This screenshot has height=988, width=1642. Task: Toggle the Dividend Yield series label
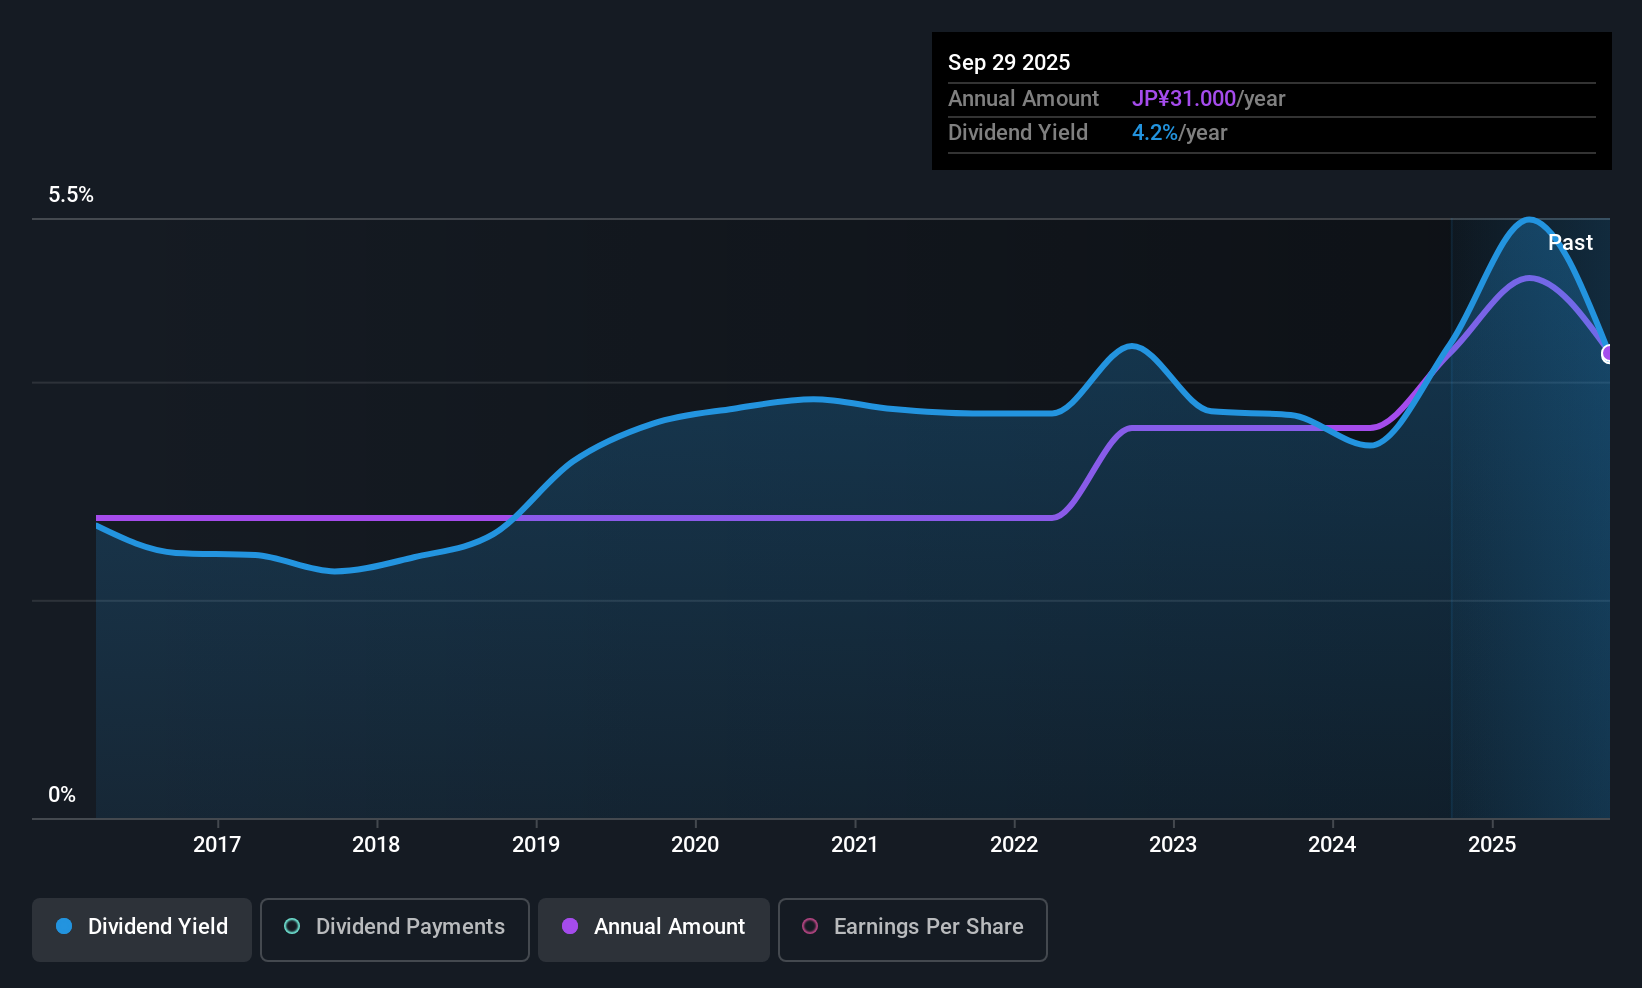(158, 926)
